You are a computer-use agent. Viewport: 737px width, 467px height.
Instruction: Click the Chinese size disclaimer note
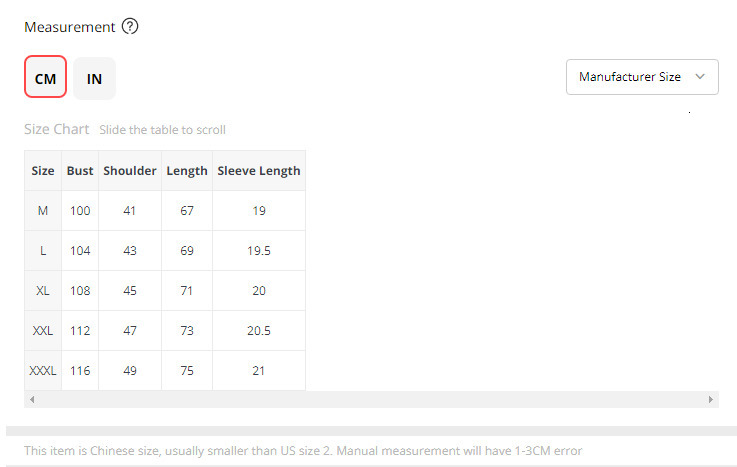[x=303, y=451]
